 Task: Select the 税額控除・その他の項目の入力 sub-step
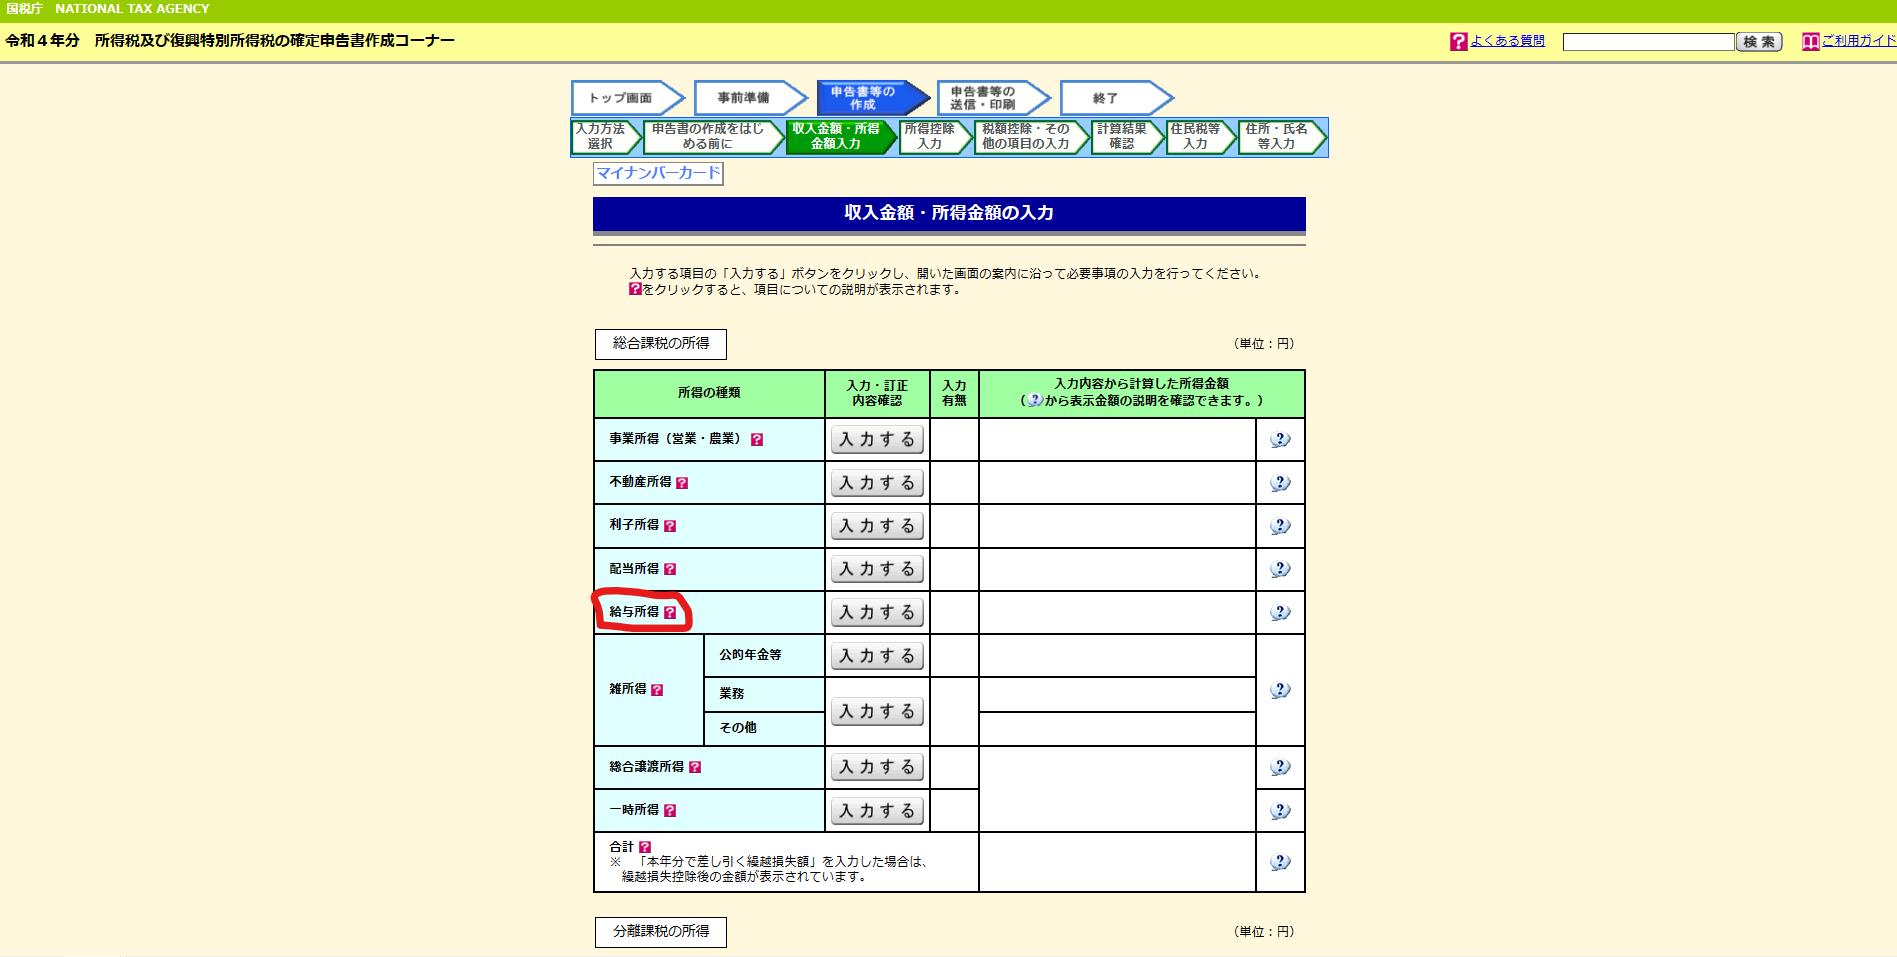[x=1030, y=137]
